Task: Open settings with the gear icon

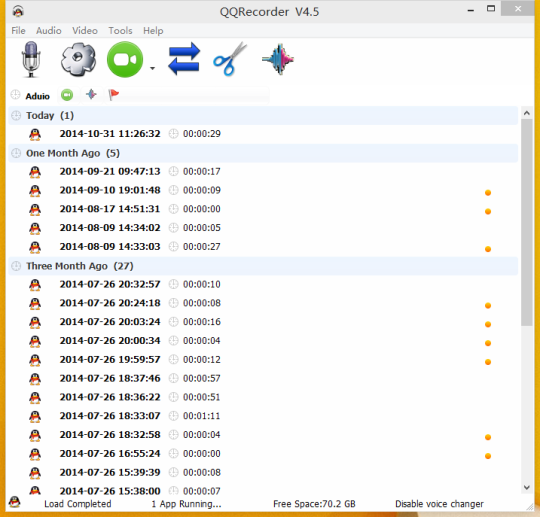Action: (x=78, y=60)
